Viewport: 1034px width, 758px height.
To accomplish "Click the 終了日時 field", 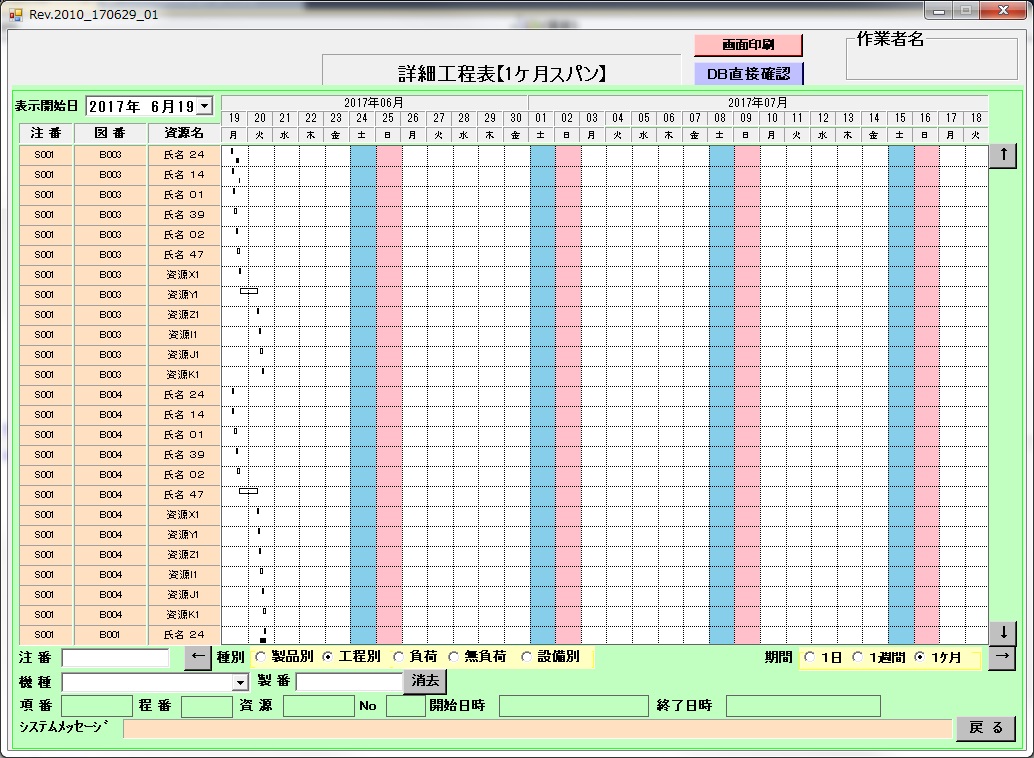I will click(803, 706).
